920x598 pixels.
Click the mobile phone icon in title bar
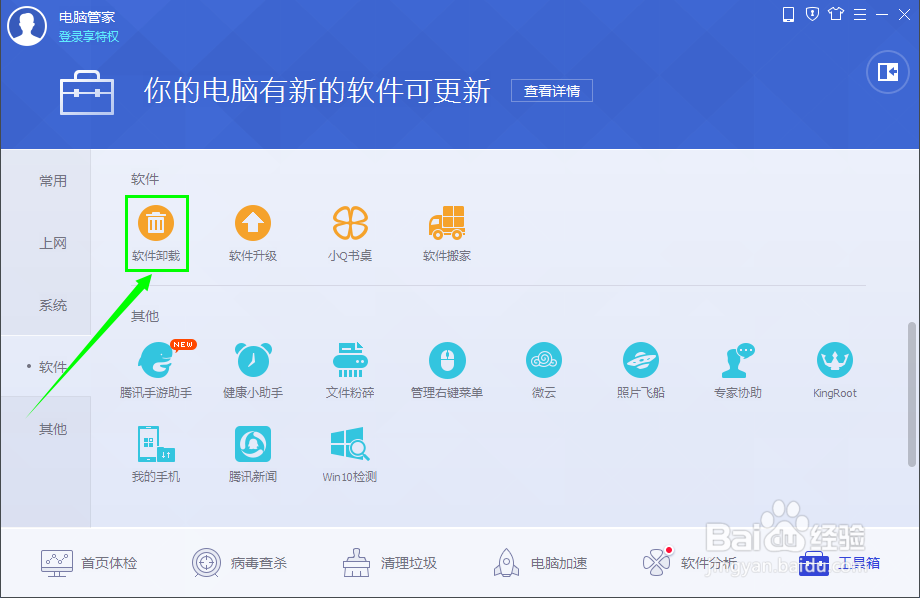789,14
